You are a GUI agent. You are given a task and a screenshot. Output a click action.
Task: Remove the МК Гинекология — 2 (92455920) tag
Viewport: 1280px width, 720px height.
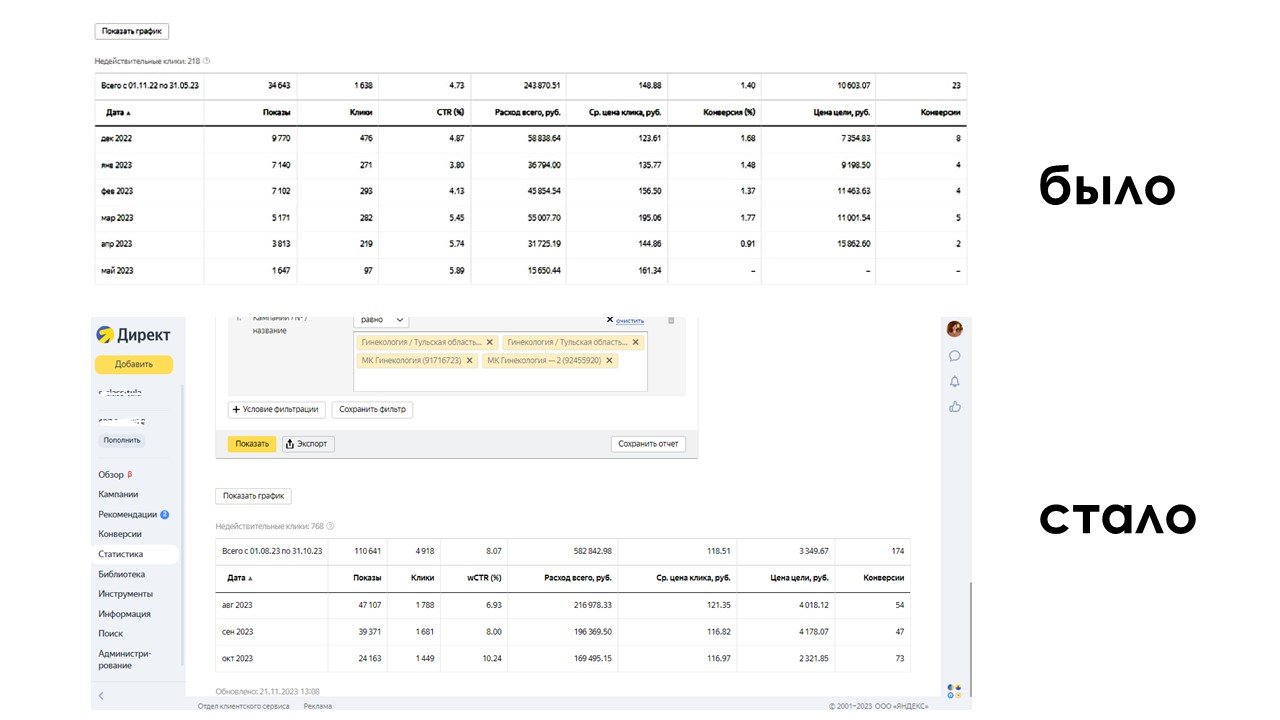coord(609,360)
